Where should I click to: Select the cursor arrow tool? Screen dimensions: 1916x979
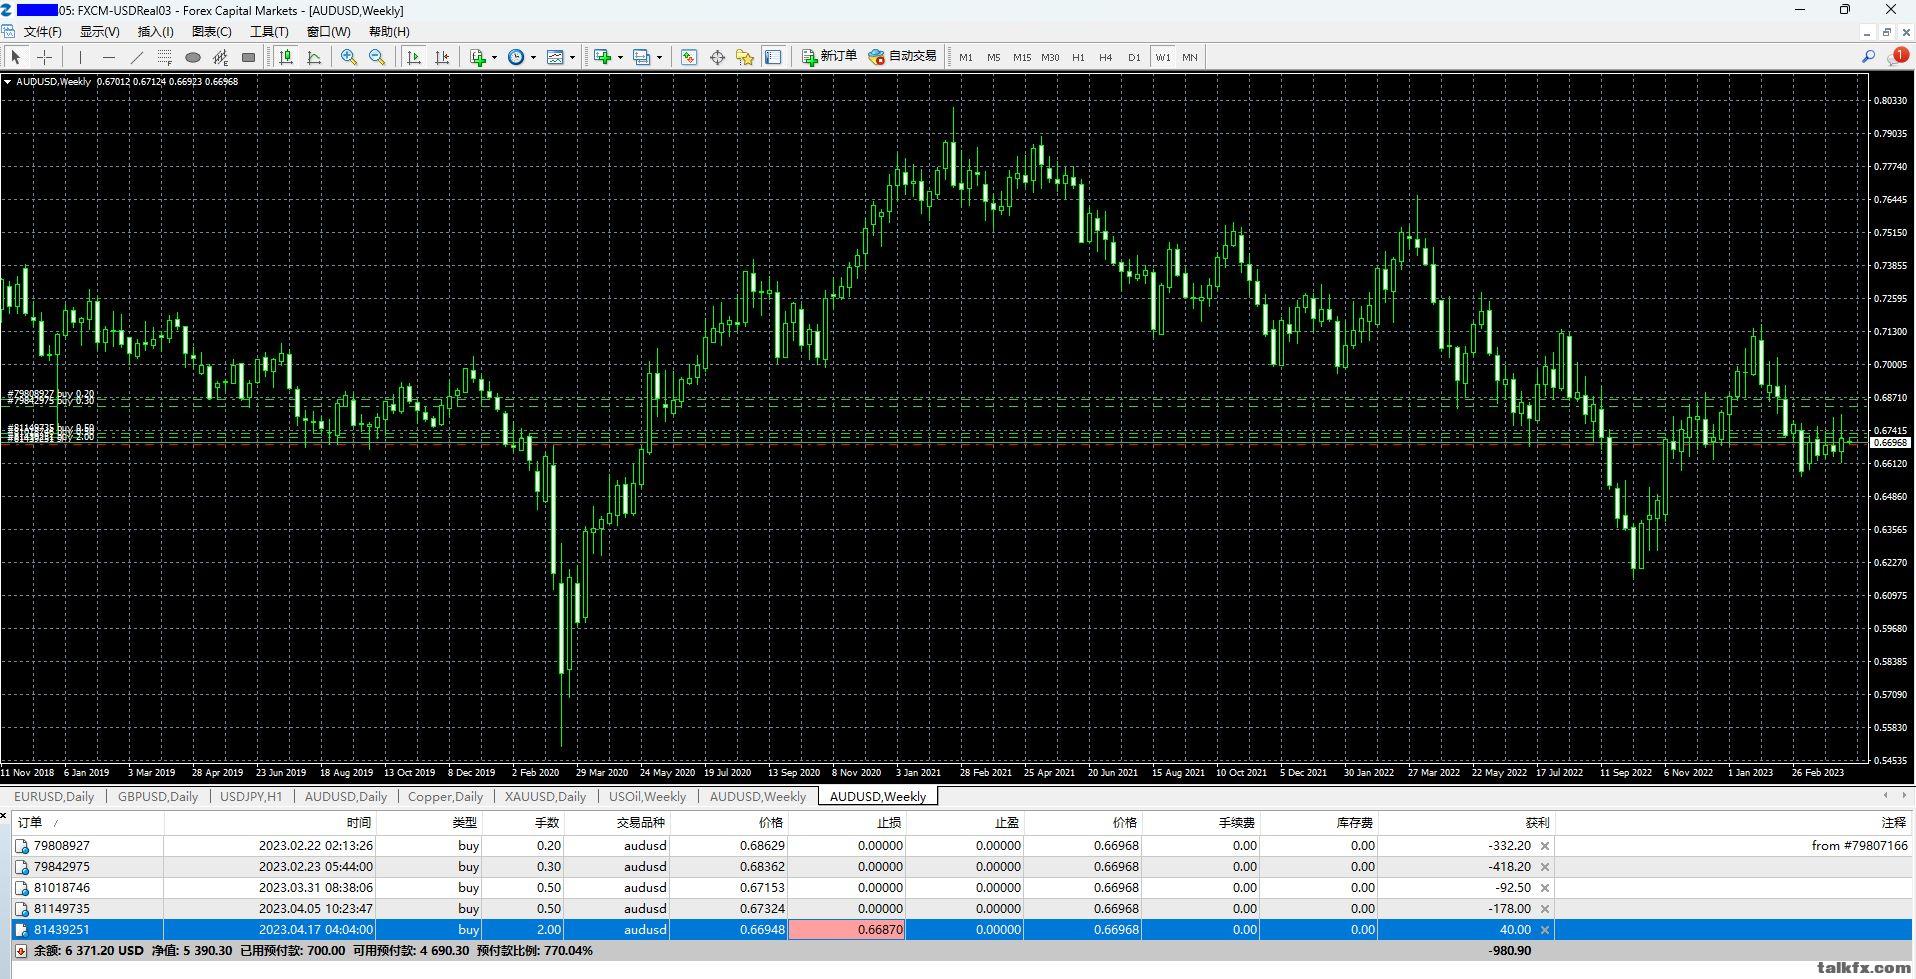coord(16,57)
